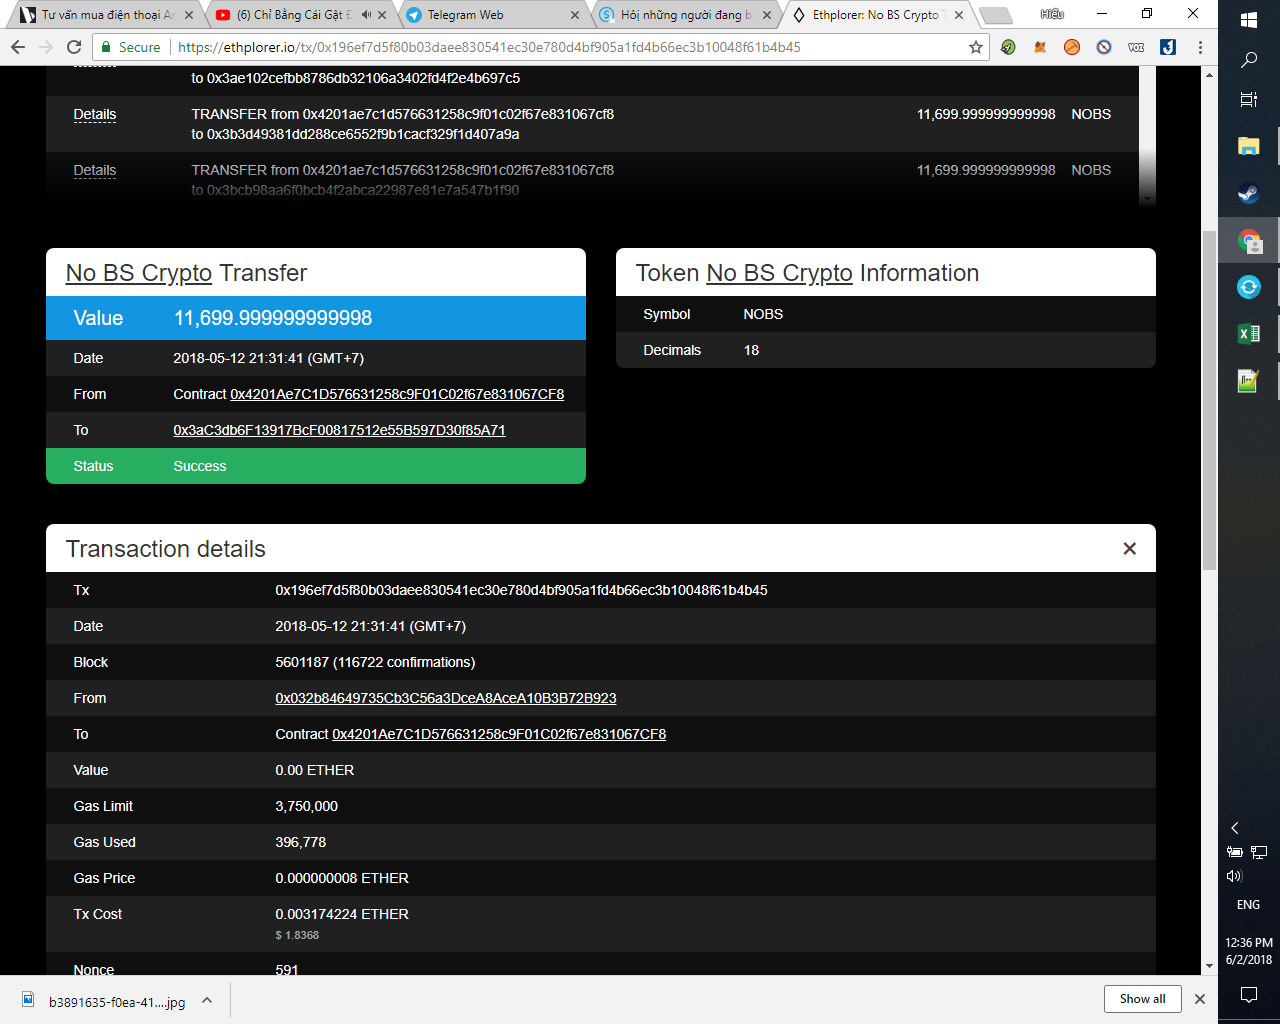
Task: Switch to the 'Hội những người đang' tab
Action: [684, 15]
